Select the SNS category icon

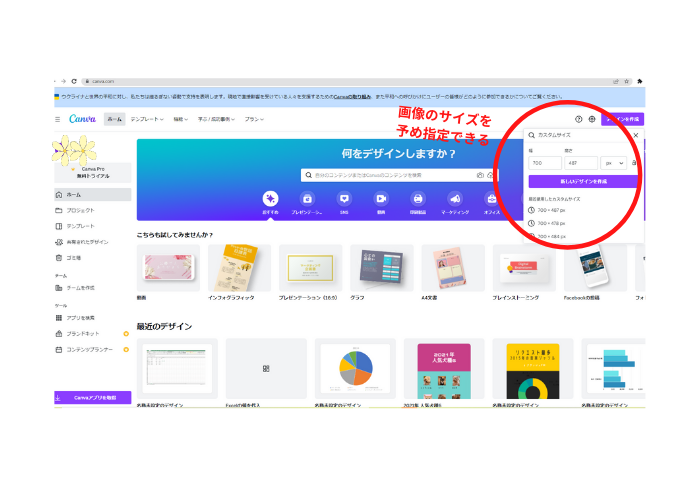[x=344, y=199]
